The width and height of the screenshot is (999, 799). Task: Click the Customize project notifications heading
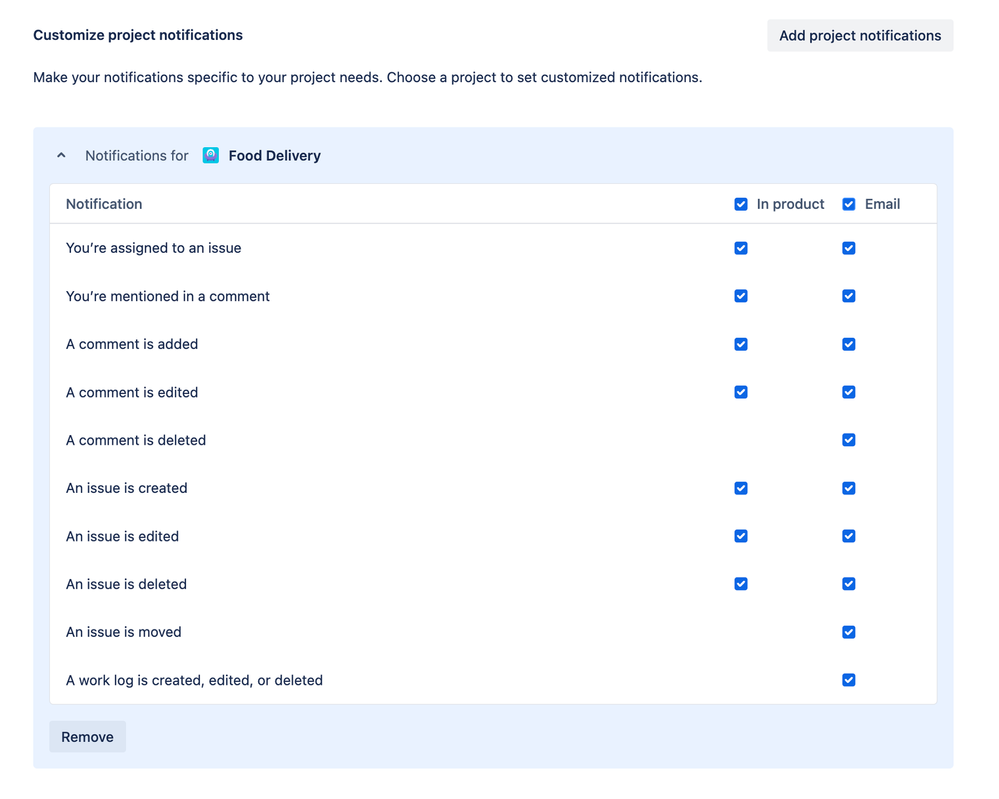click(x=138, y=35)
